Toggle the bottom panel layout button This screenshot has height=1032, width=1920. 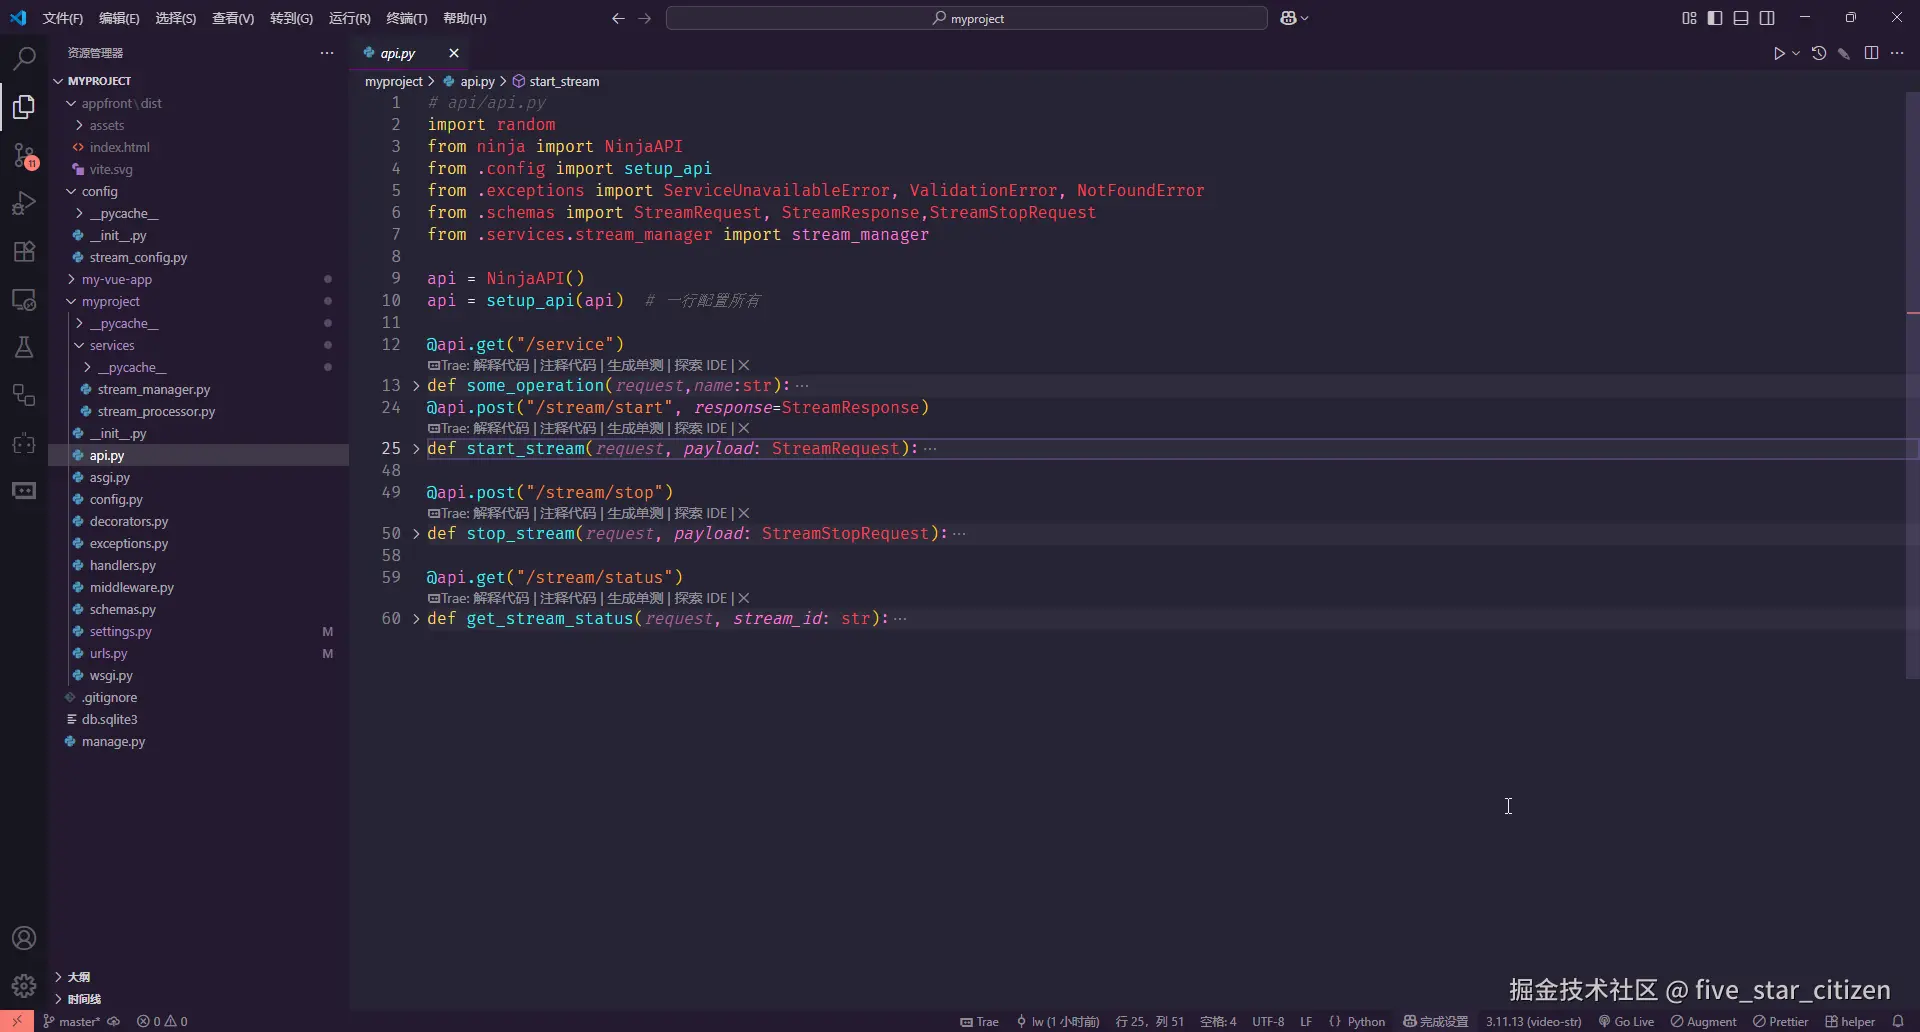(x=1741, y=18)
